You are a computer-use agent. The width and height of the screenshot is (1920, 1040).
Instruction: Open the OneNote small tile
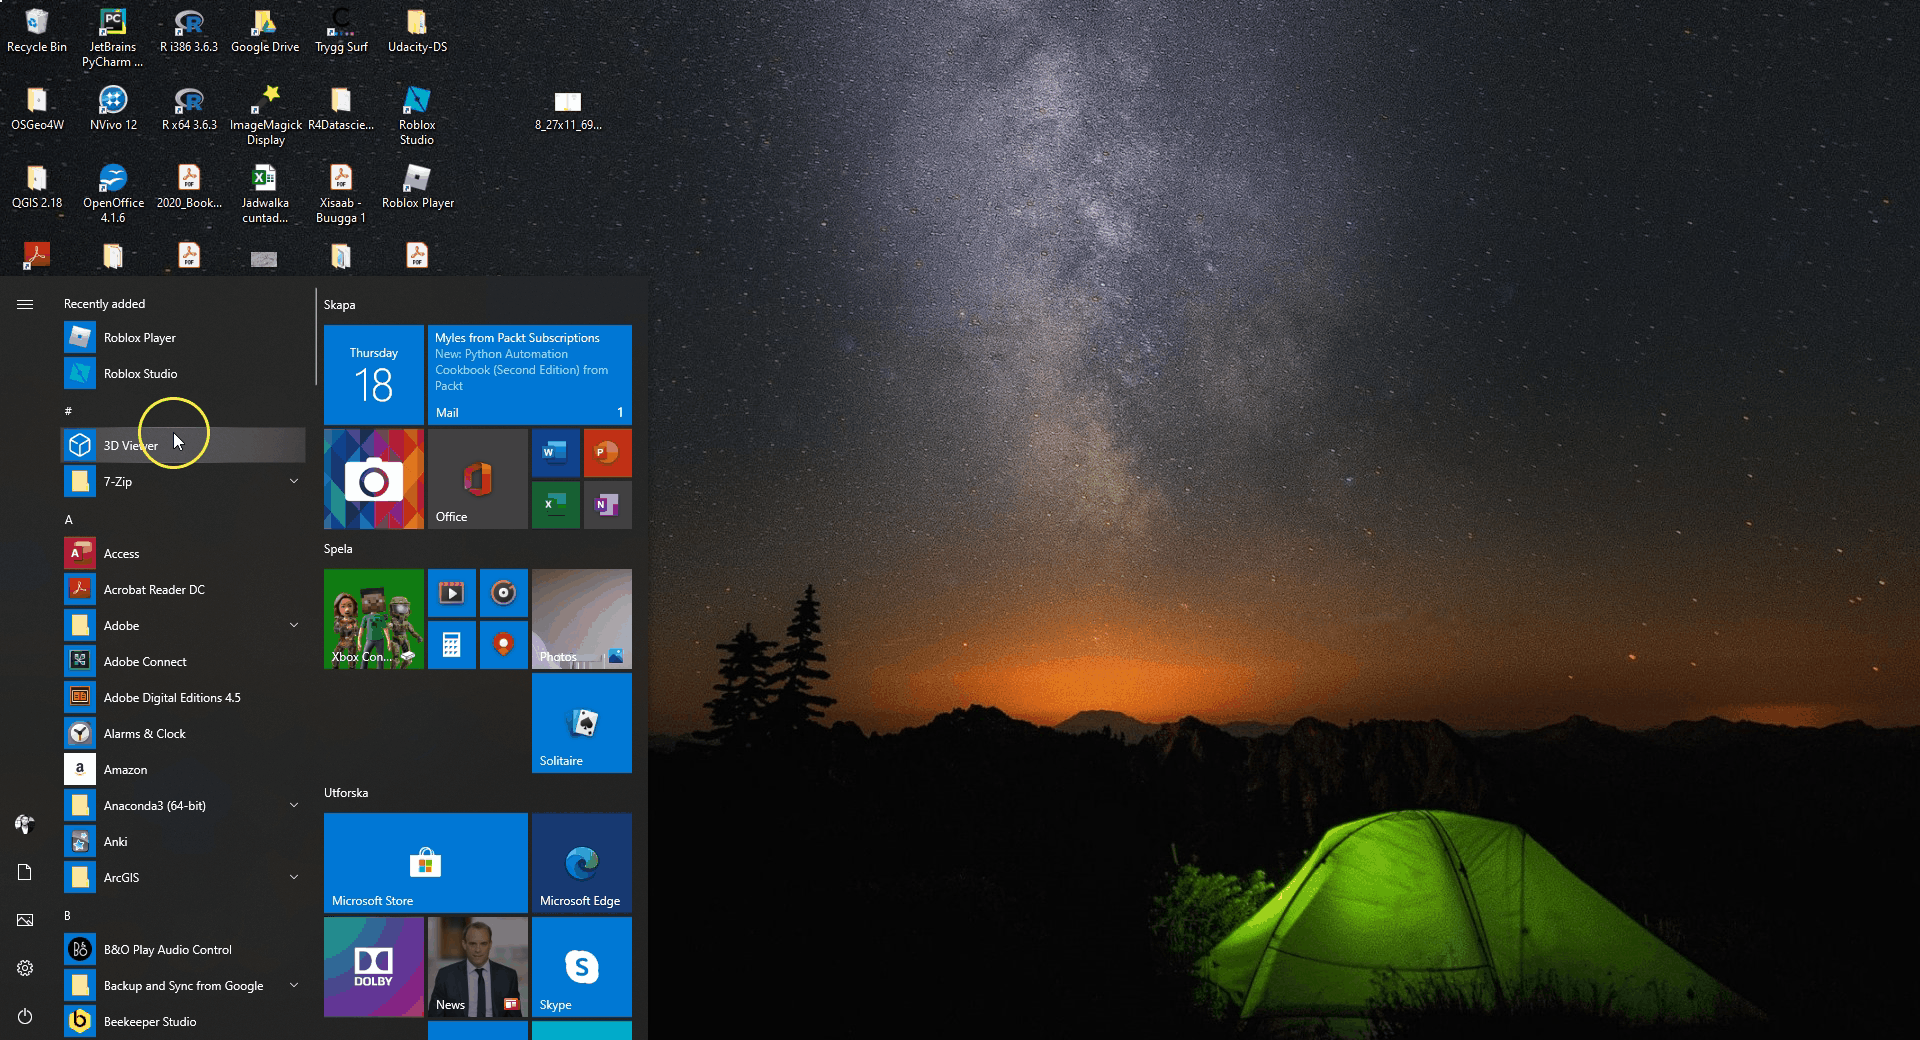[x=607, y=505]
